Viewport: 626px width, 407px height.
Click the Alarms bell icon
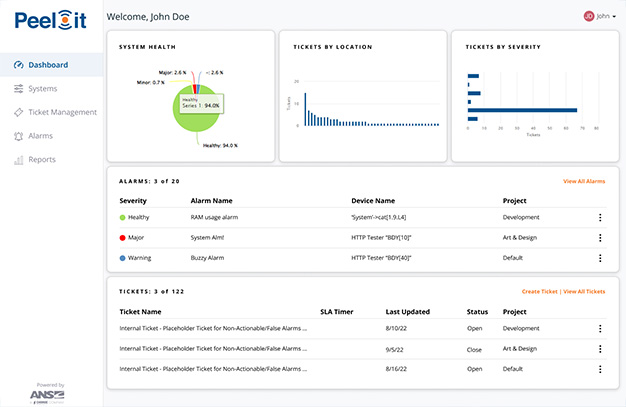click(x=18, y=136)
